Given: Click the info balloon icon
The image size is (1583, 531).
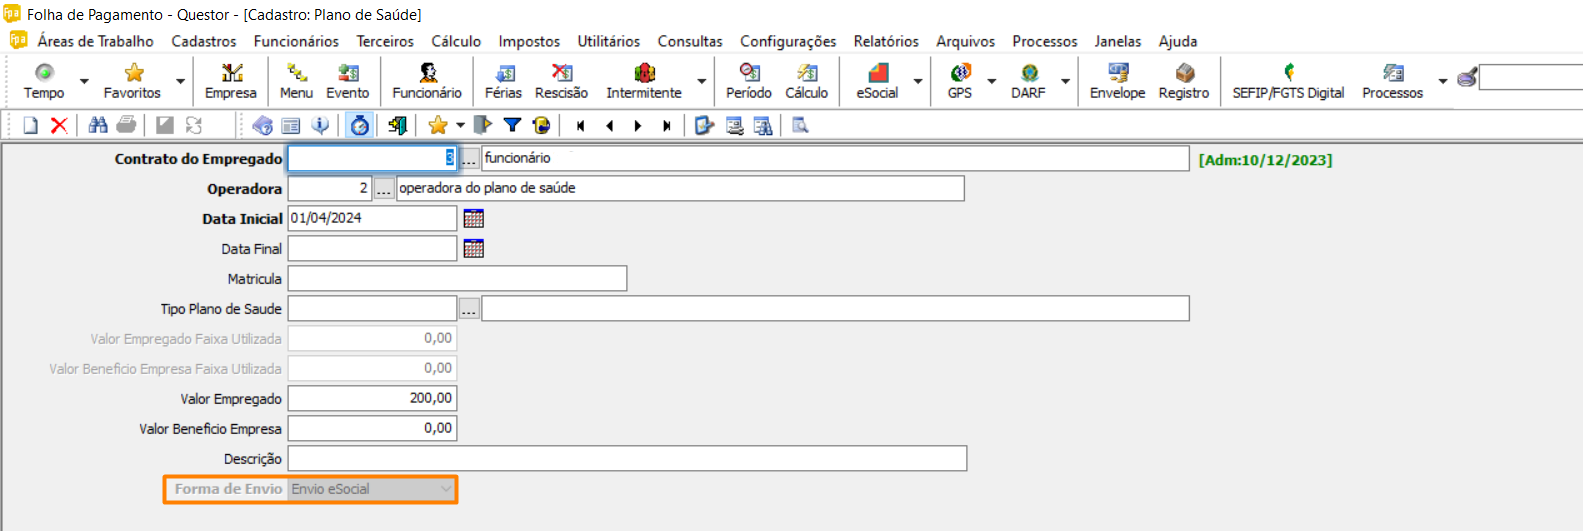Looking at the screenshot, I should tap(320, 125).
